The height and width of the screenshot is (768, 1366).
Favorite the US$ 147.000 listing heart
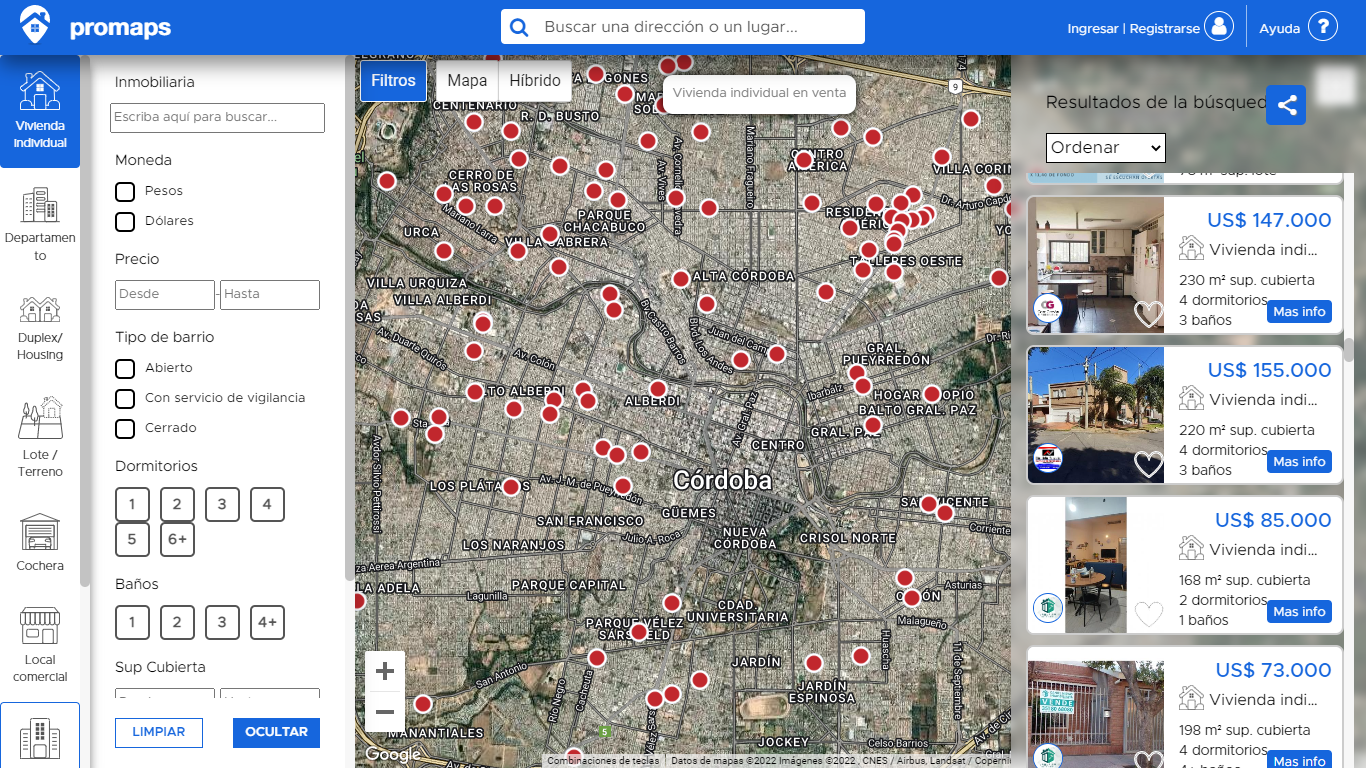pyautogui.click(x=1149, y=314)
